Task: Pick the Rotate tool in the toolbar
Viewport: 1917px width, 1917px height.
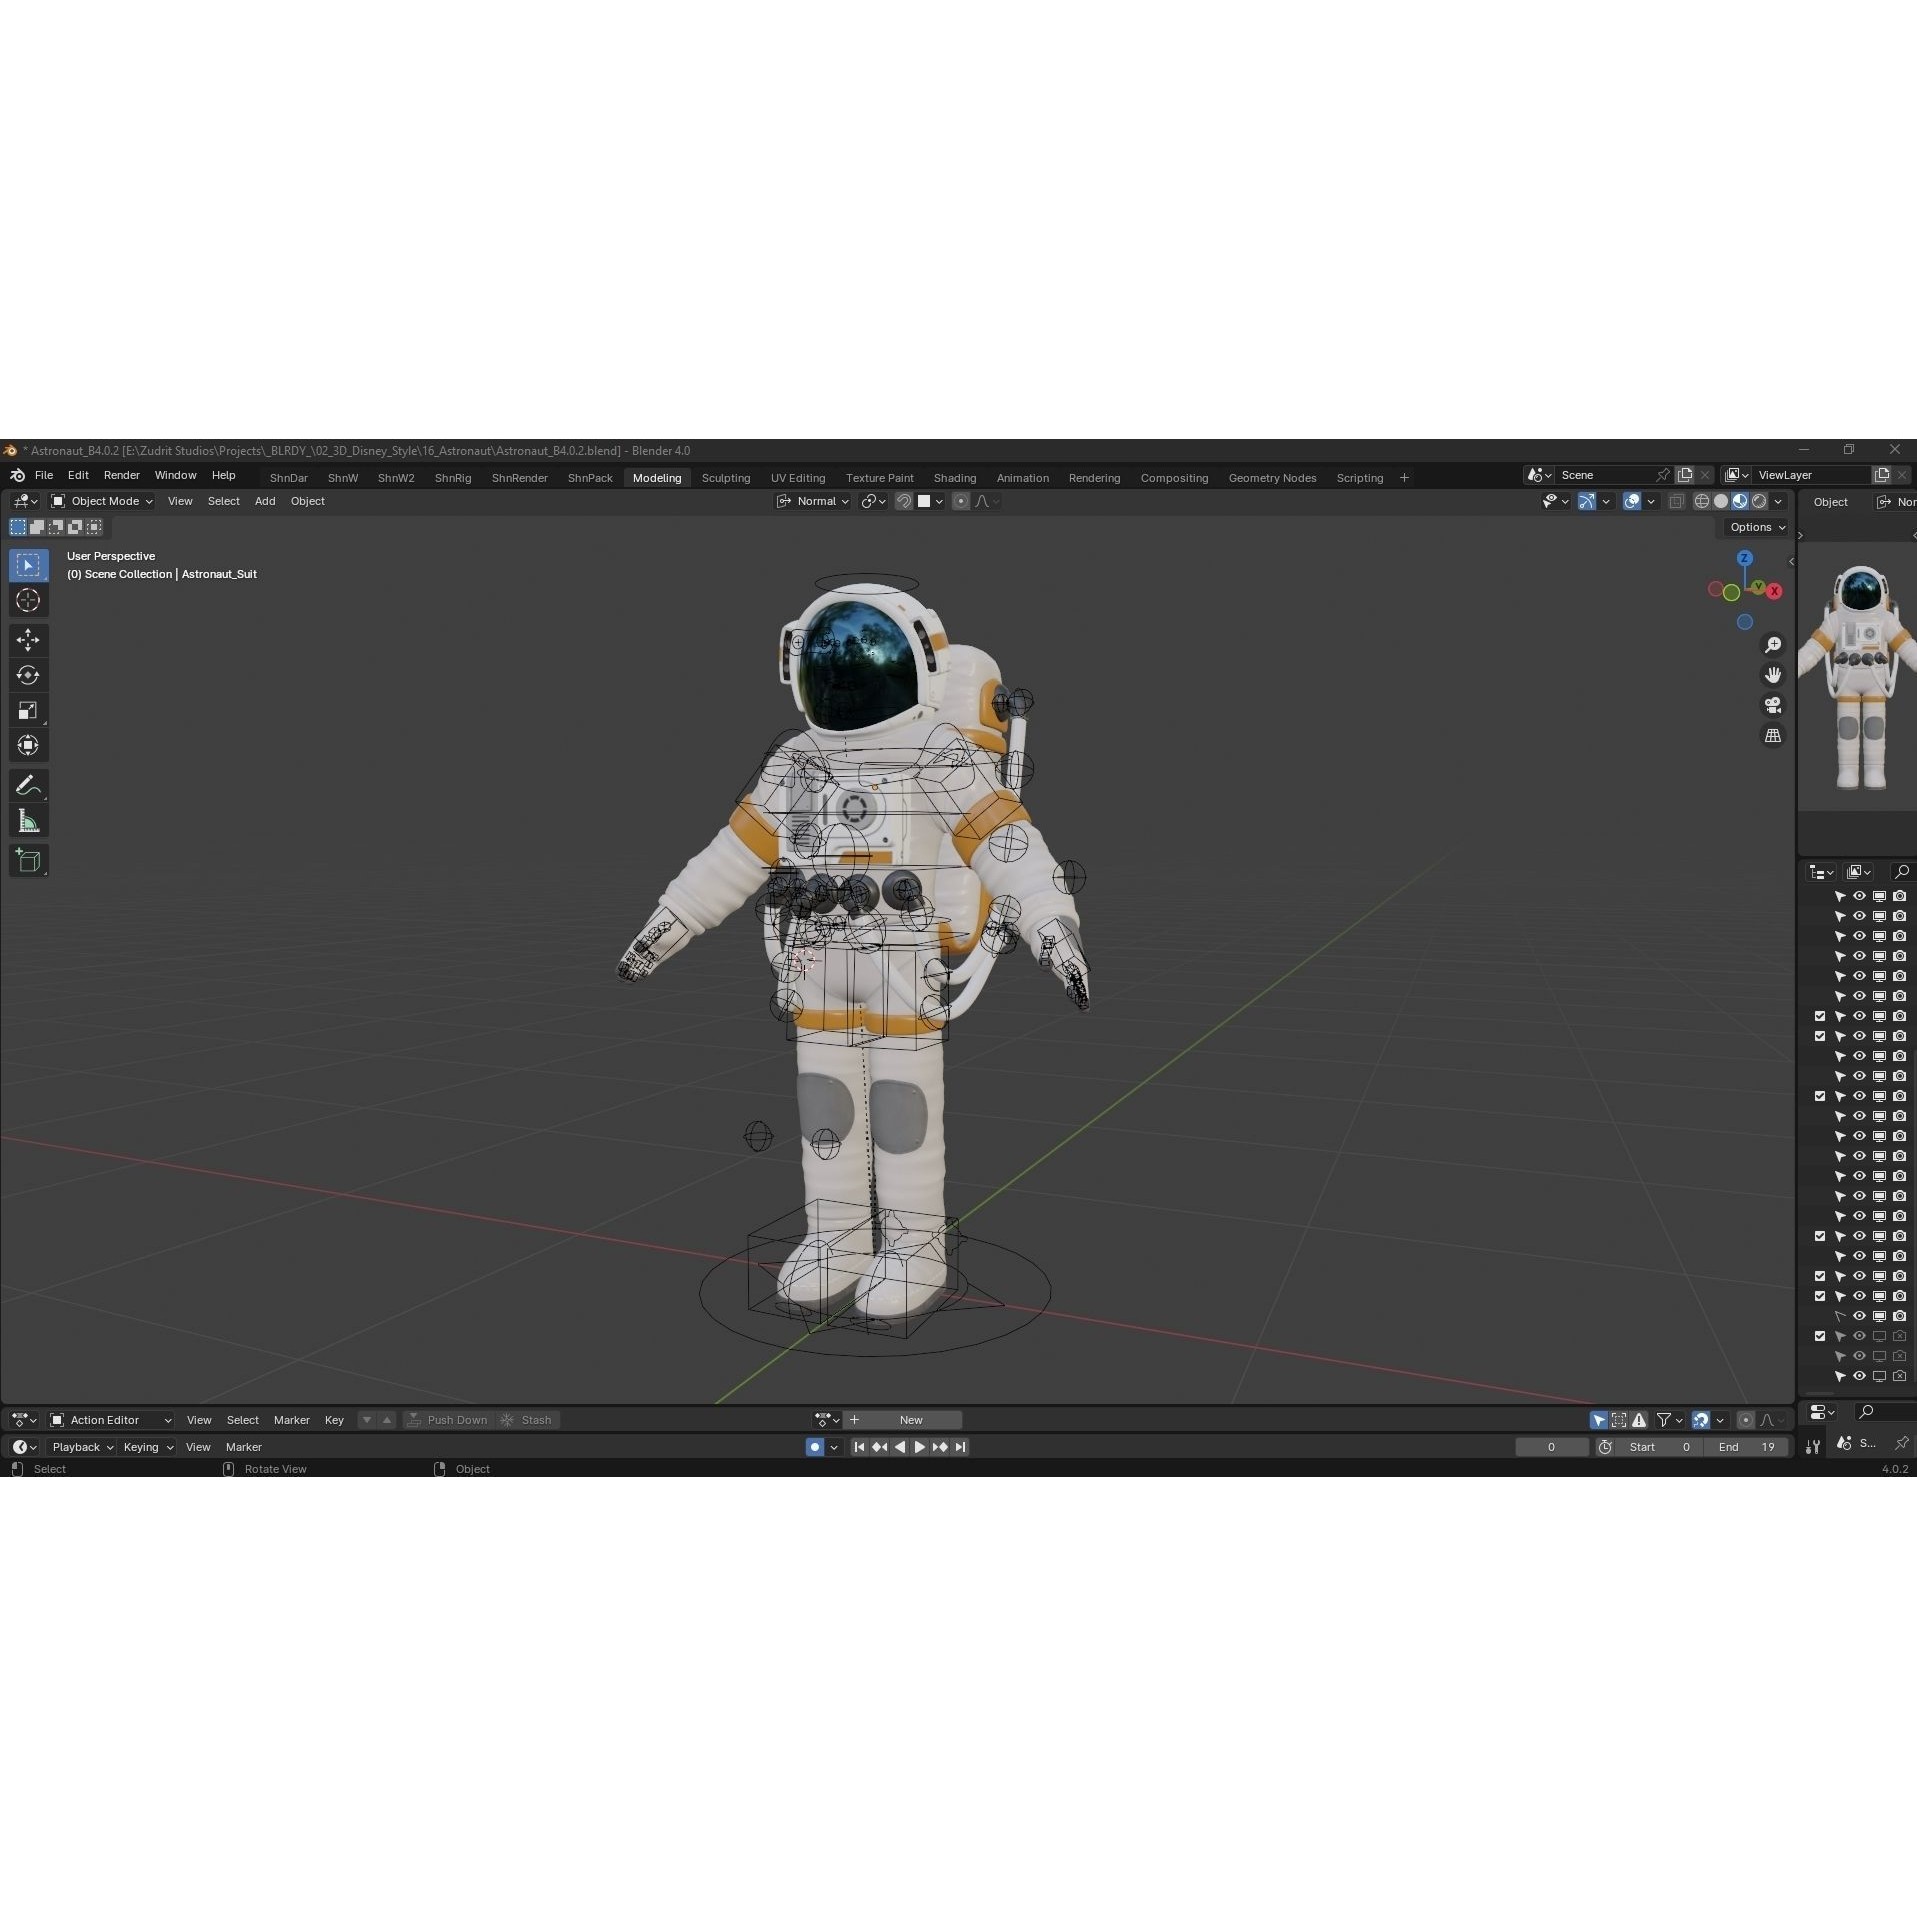Action: (28, 675)
